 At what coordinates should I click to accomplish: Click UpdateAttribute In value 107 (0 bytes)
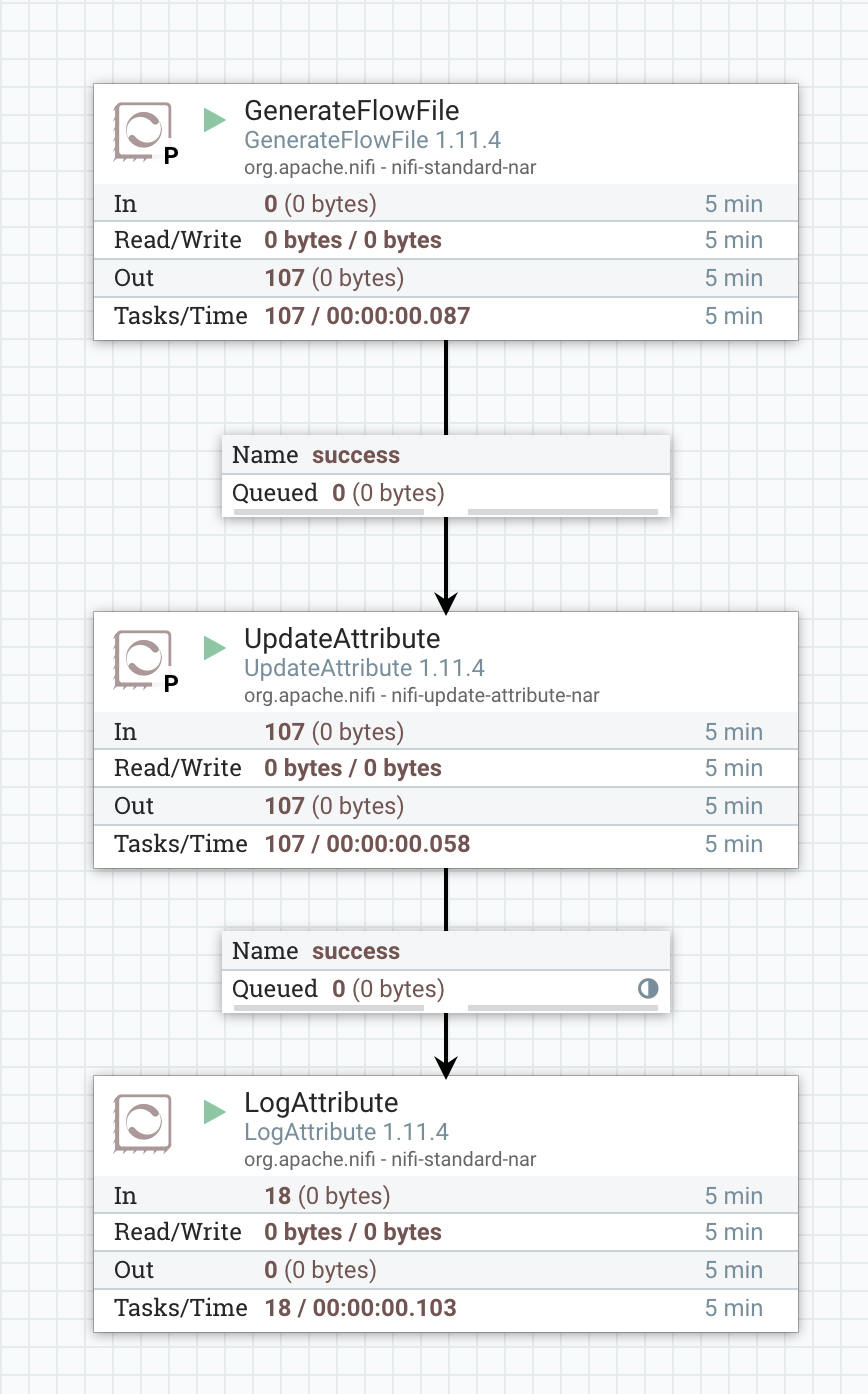point(334,732)
